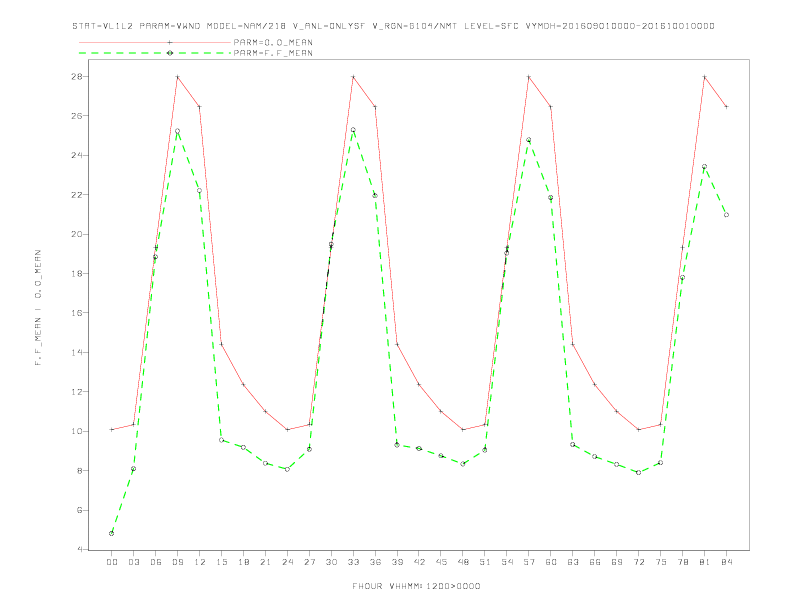Click the x-axis tick label 24

coord(287,562)
